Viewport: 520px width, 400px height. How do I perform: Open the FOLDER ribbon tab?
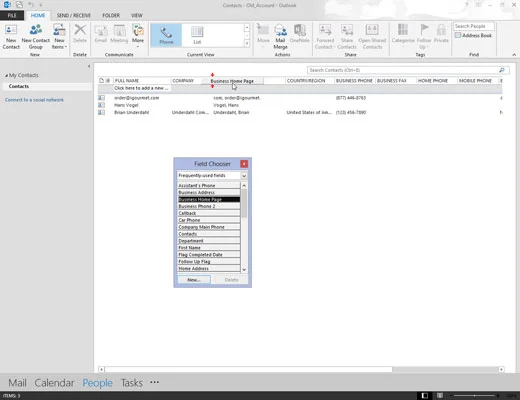click(111, 15)
